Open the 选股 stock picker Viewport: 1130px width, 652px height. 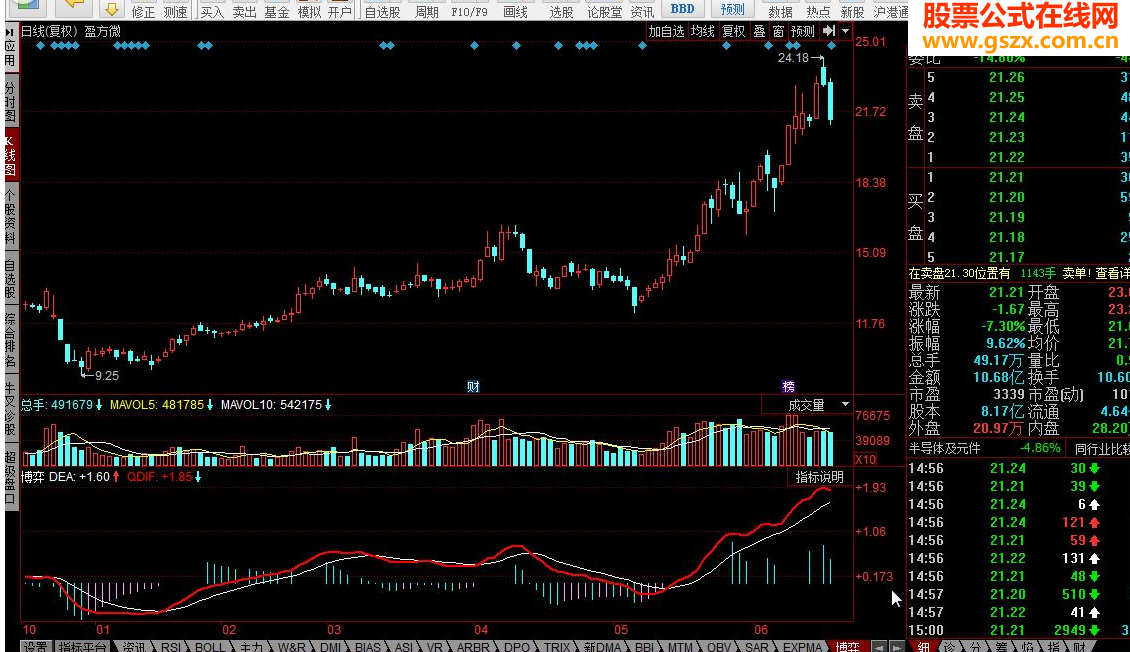click(561, 9)
